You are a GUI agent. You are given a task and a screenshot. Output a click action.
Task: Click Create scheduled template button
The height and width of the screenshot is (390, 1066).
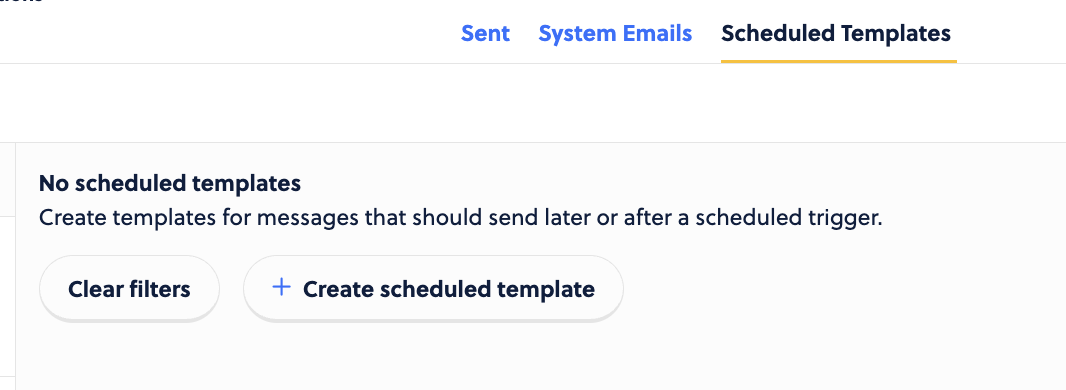coord(433,289)
